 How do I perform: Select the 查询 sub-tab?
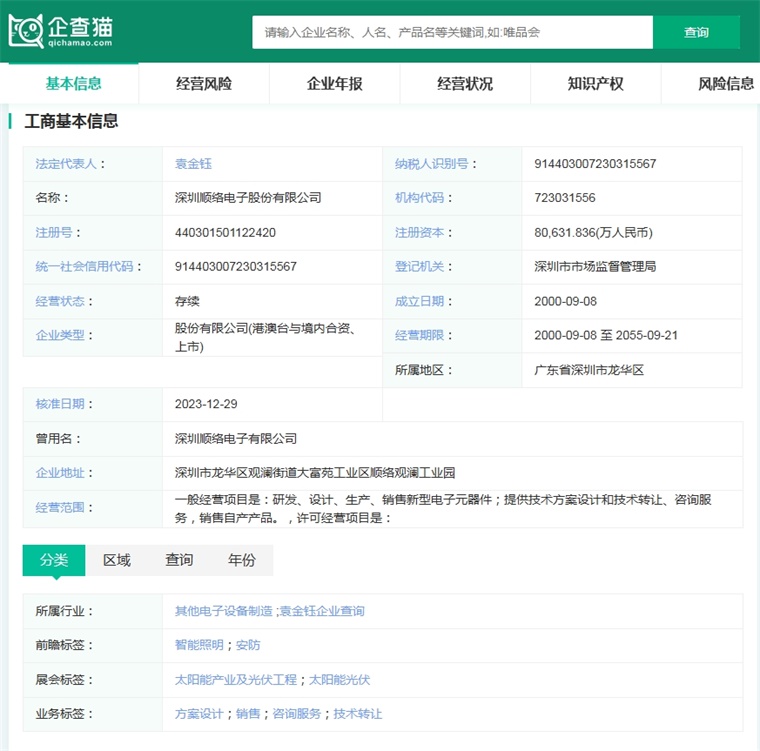coord(179,560)
